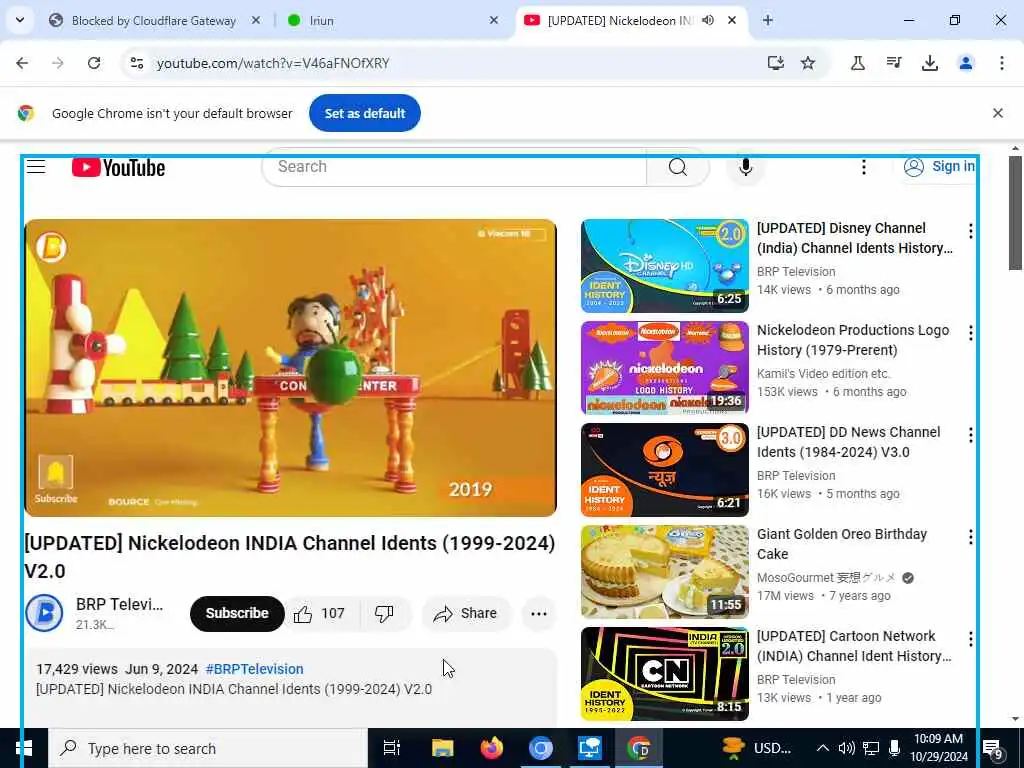Install app icon in address bar
This screenshot has height=768, width=1024.
tap(775, 63)
